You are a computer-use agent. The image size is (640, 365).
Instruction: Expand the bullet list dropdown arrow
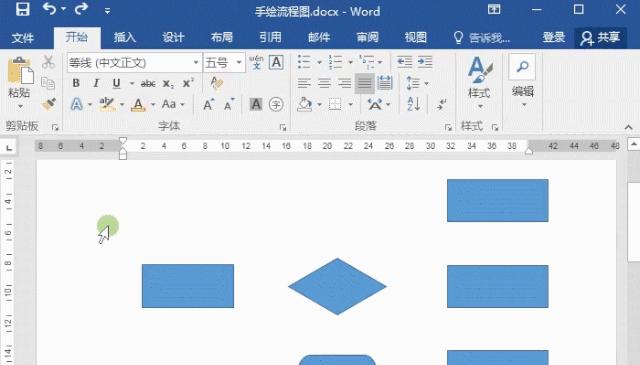coord(319,62)
